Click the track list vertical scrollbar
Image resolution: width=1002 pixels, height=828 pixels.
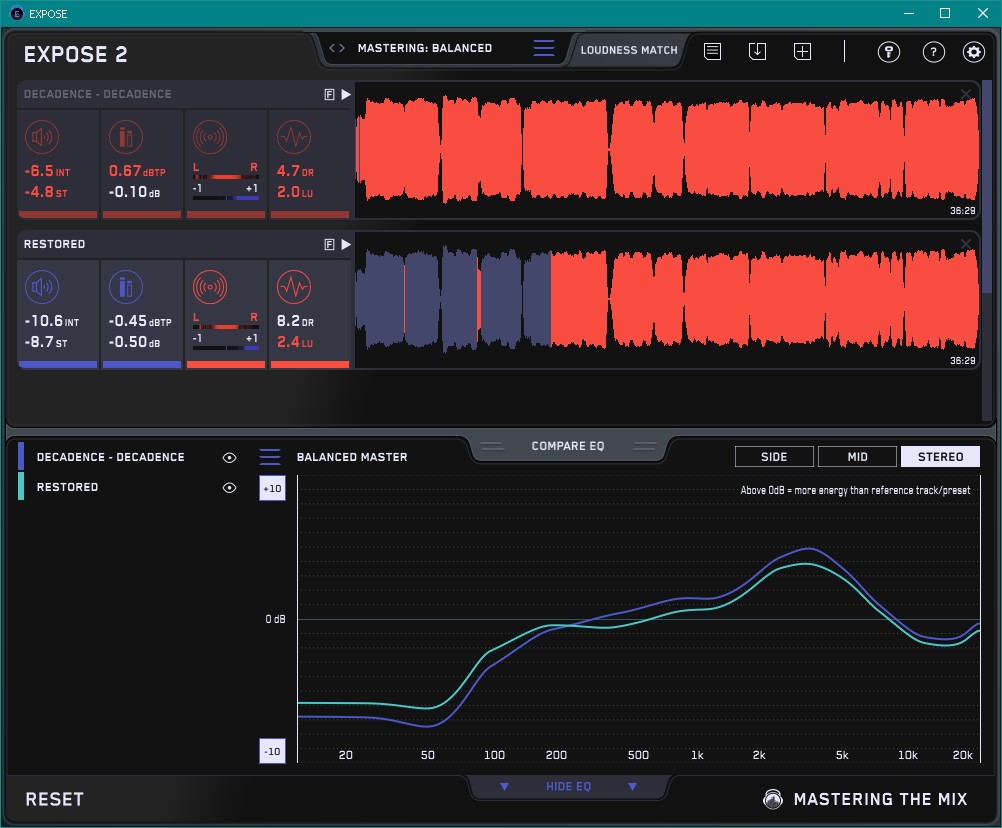987,185
